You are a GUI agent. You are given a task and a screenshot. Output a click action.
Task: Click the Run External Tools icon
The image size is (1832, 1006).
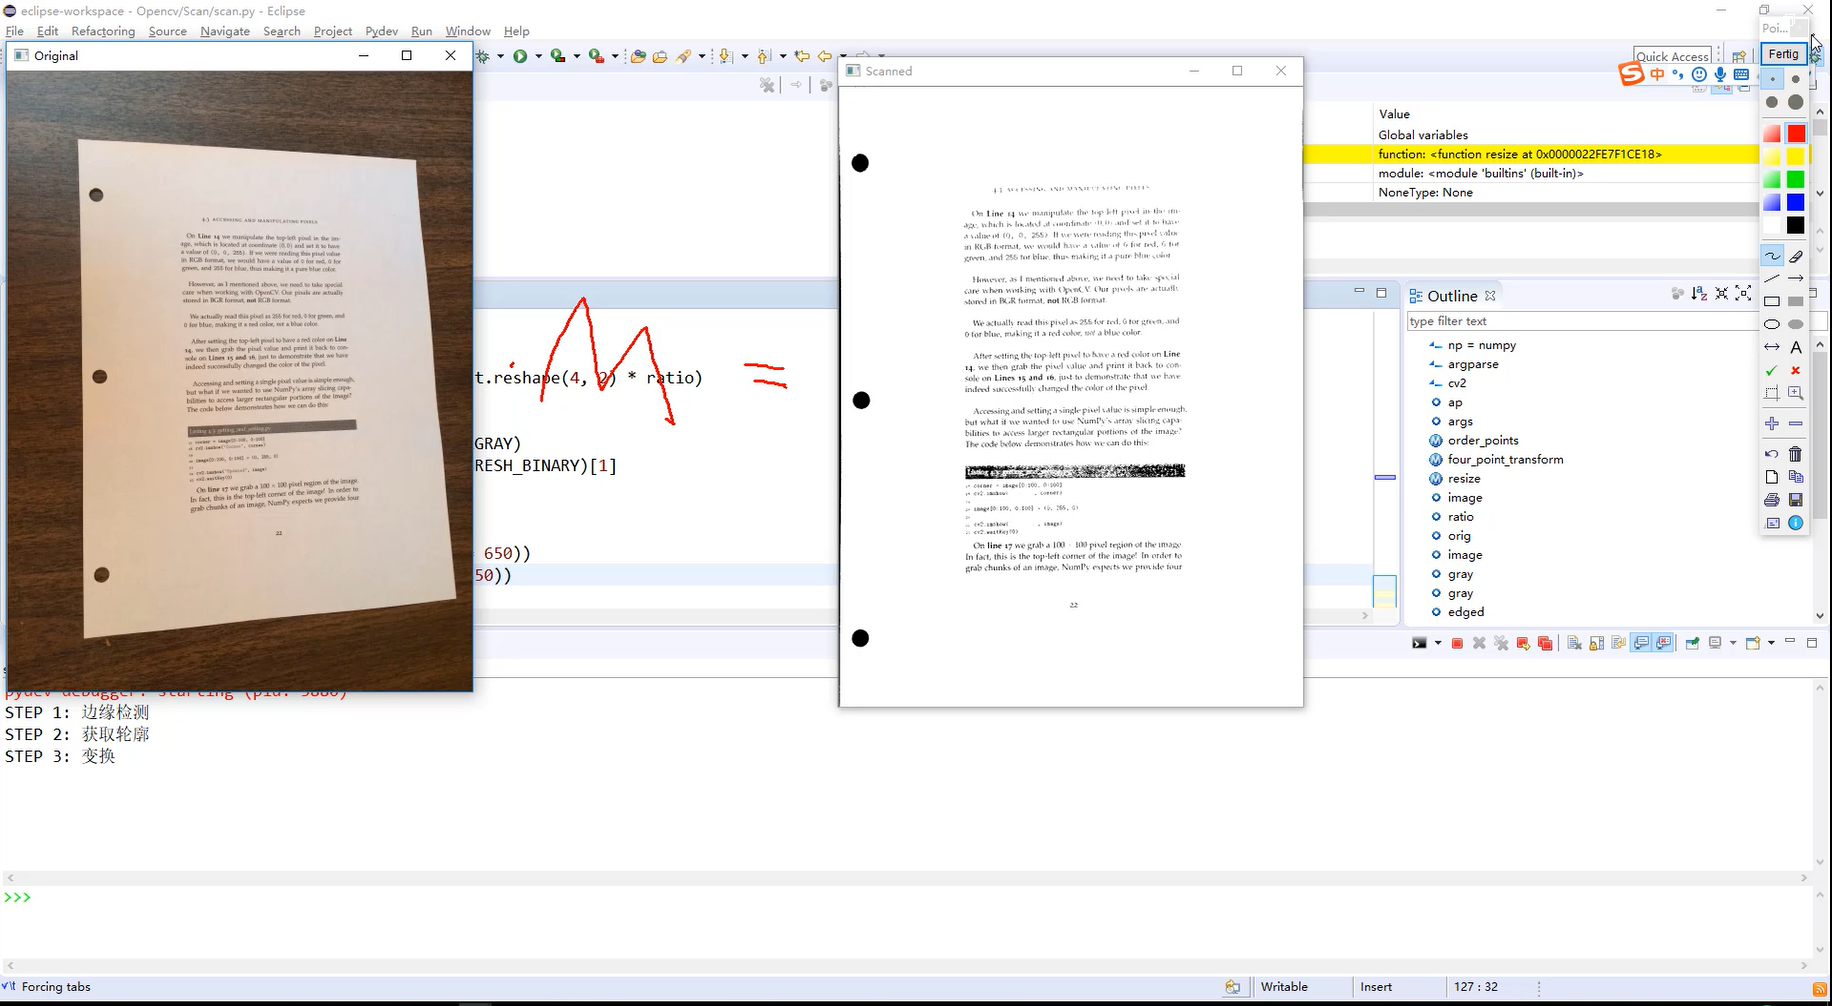(x=596, y=56)
